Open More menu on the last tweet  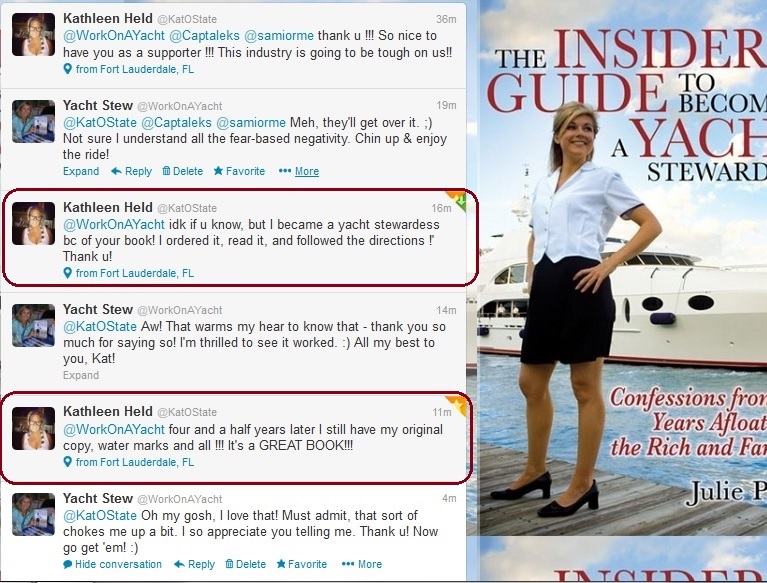[x=361, y=564]
